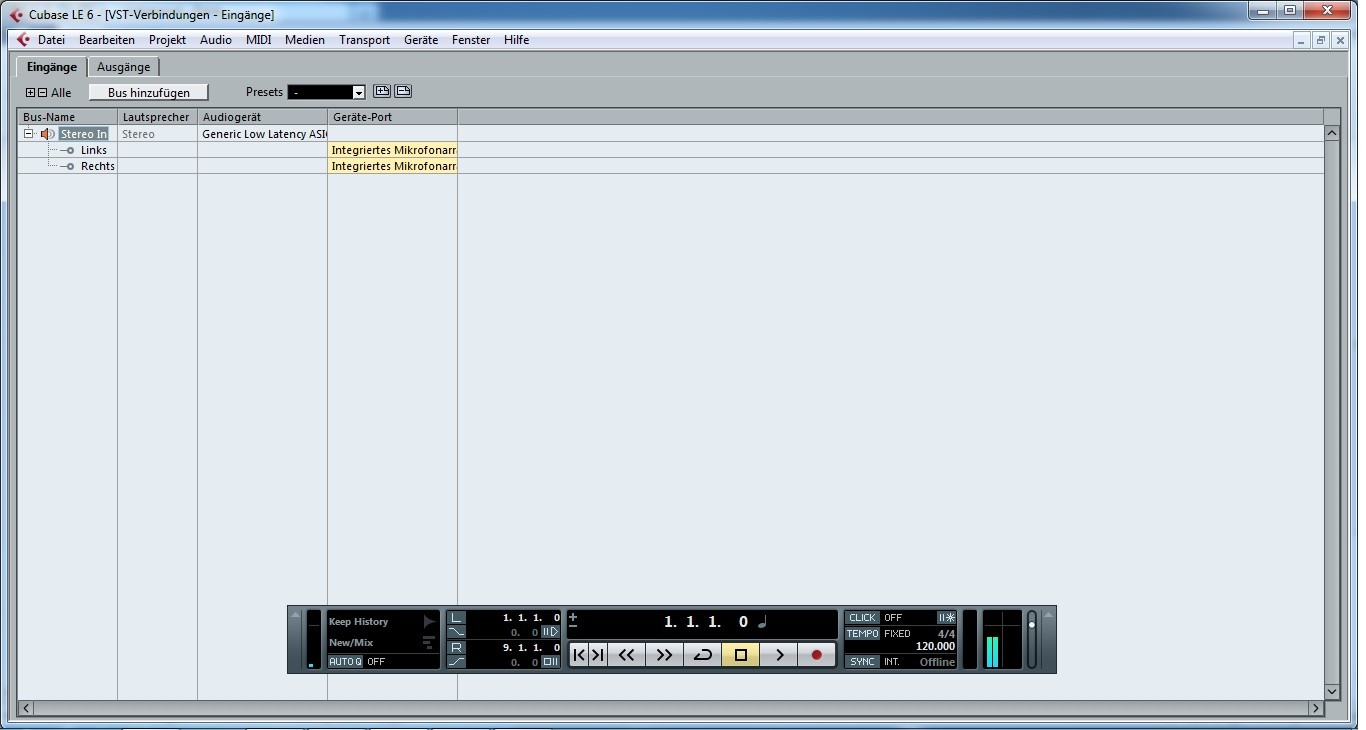Click the Bus hinzufügen button

point(149,92)
